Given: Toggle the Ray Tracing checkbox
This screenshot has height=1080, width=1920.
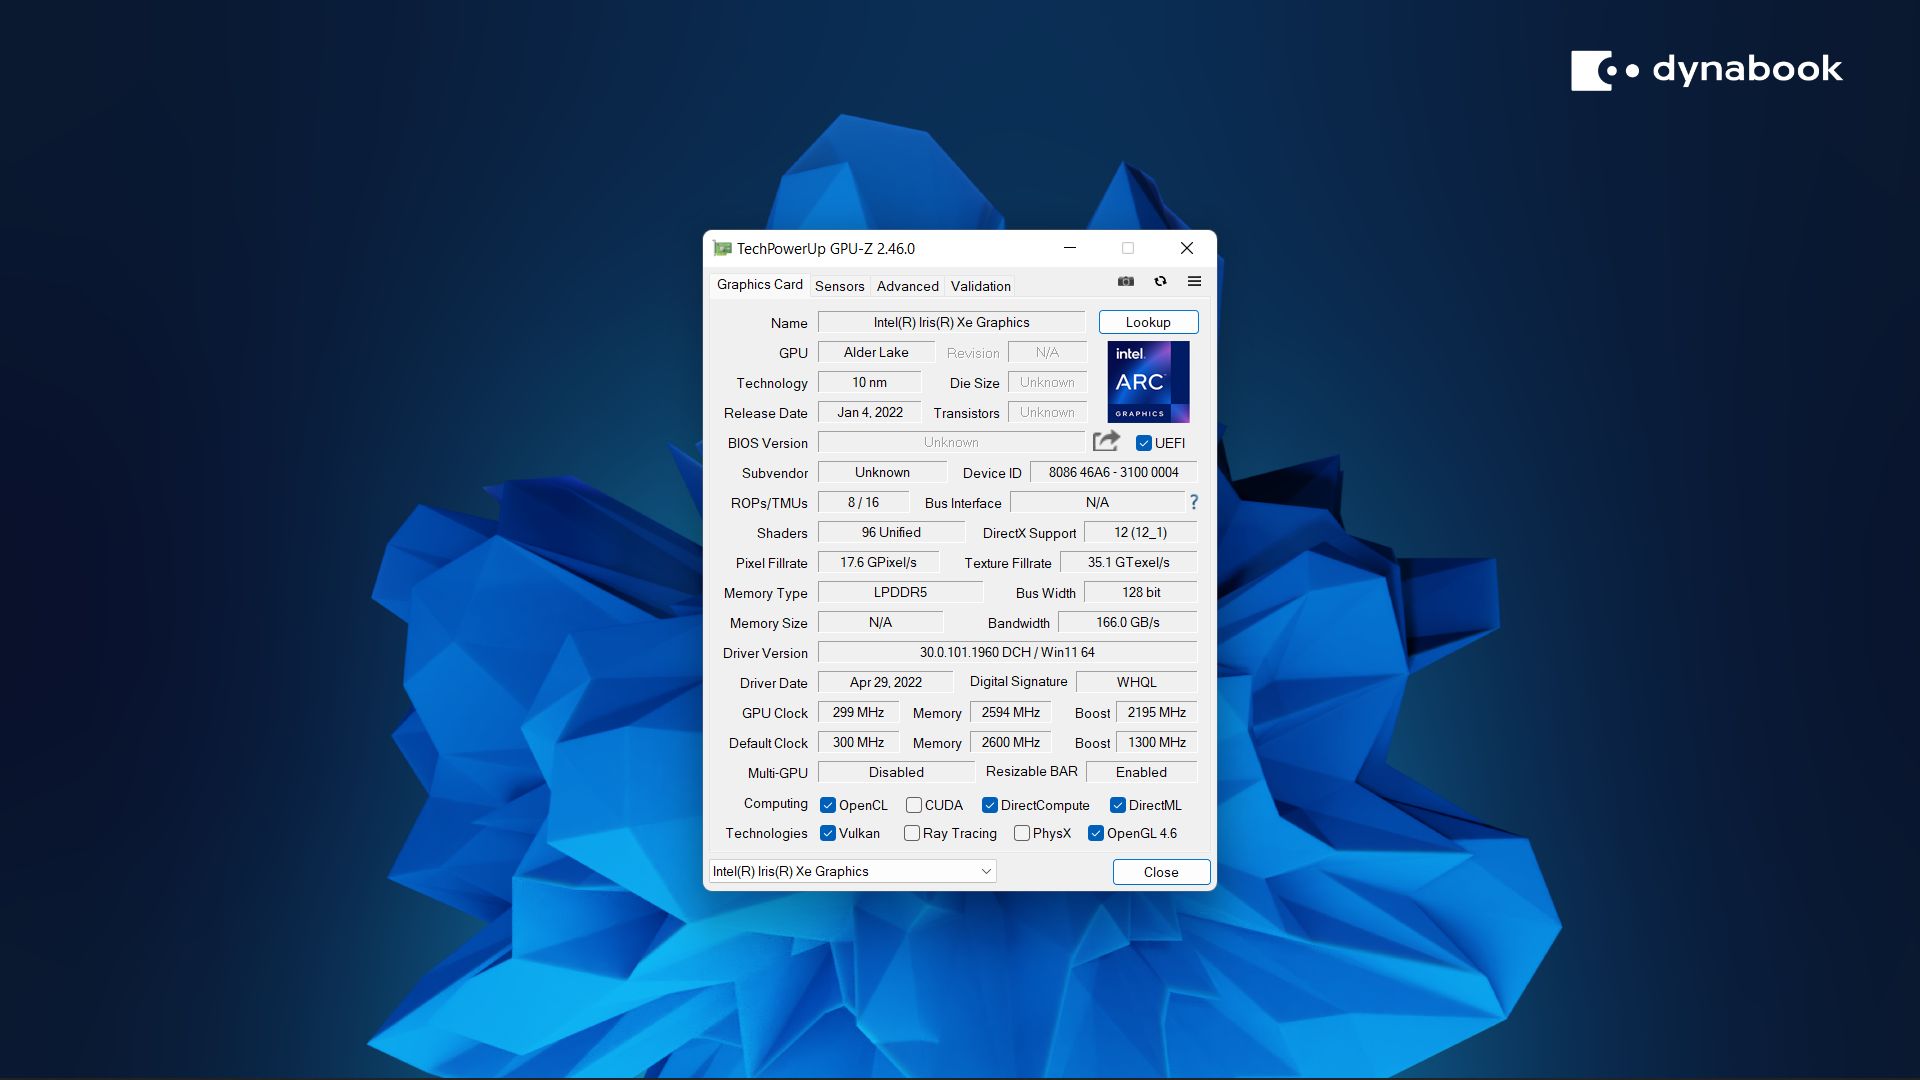Looking at the screenshot, I should [911, 833].
